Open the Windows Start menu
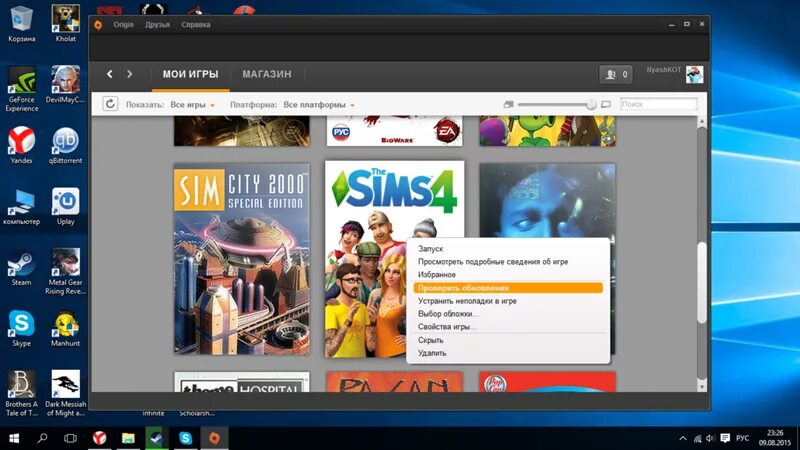800x450 pixels. click(x=14, y=438)
